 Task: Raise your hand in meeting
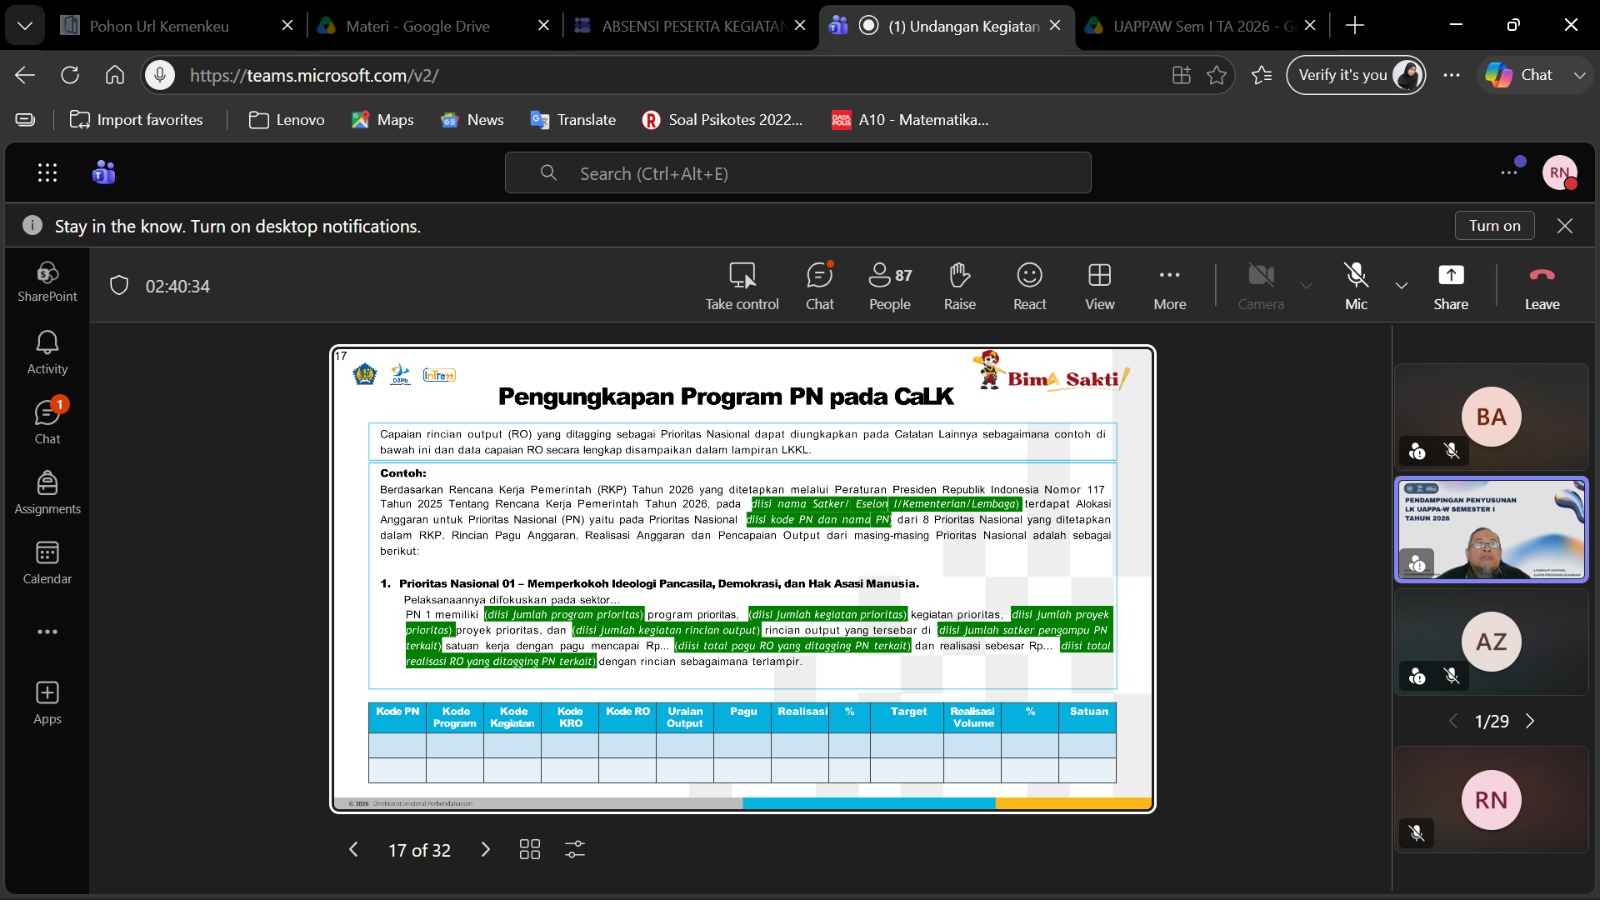point(960,286)
